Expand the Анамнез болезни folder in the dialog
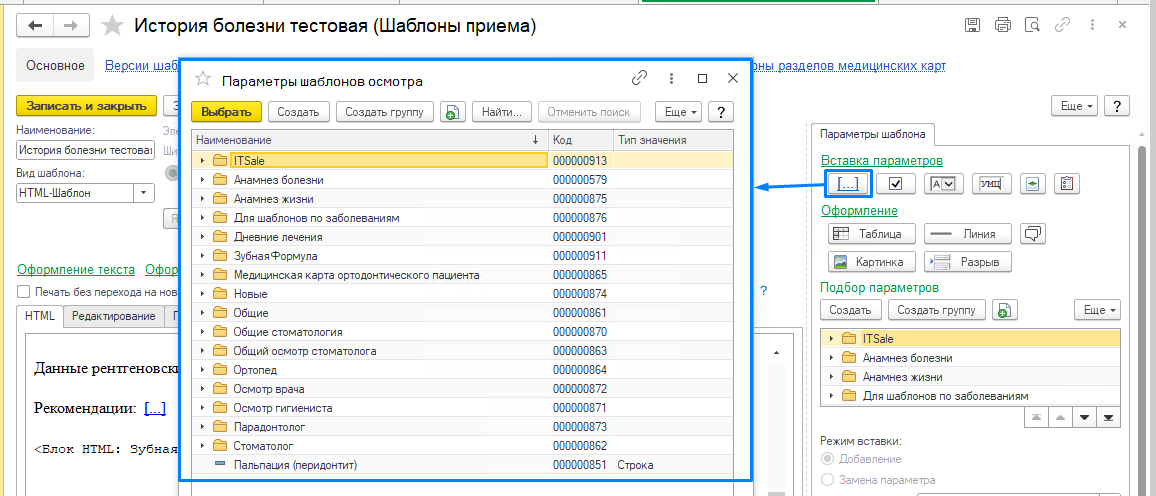The width and height of the screenshot is (1156, 496). click(x=202, y=179)
